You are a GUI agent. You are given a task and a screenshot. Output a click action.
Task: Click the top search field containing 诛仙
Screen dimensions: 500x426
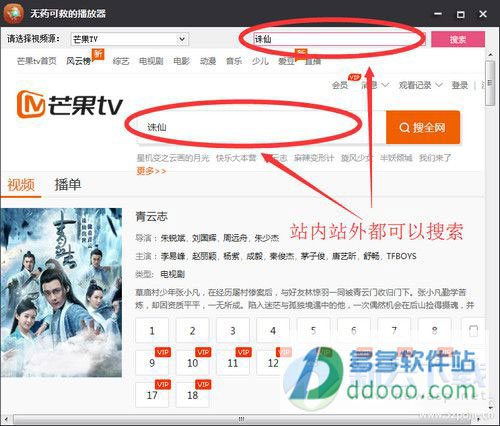[339, 39]
